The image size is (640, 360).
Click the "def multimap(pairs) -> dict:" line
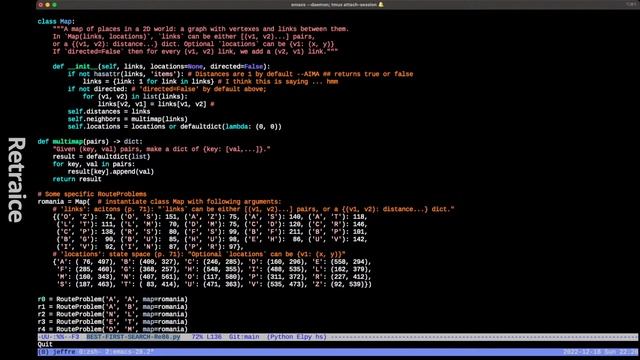(x=90, y=142)
